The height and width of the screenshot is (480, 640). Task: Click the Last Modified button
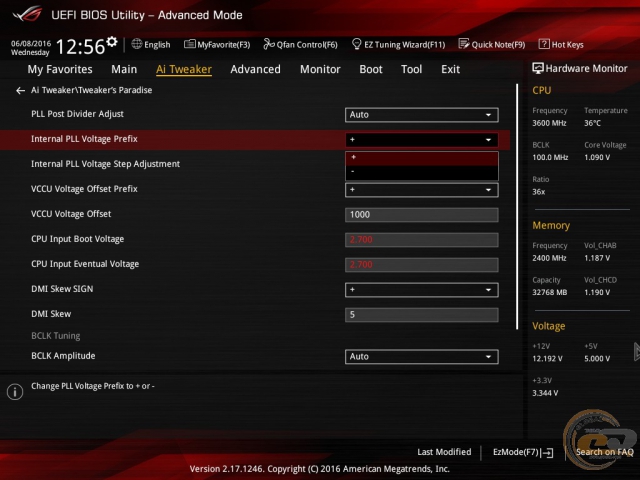coord(444,452)
